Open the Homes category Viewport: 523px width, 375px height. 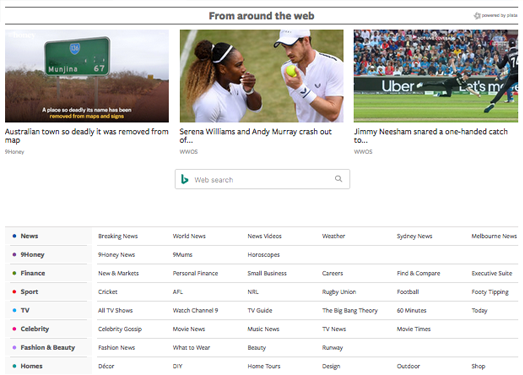[31, 366]
